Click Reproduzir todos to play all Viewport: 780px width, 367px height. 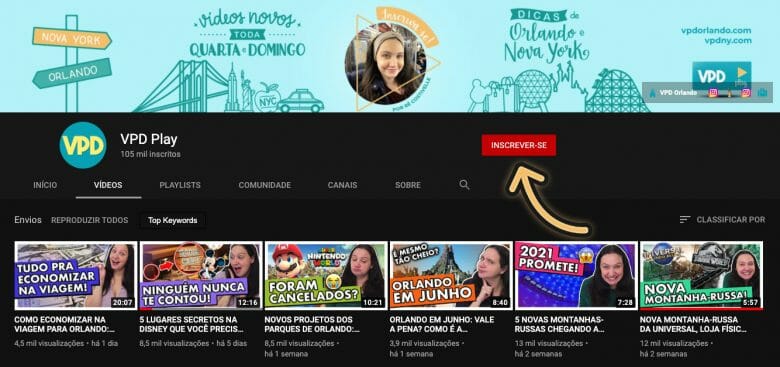pos(90,220)
